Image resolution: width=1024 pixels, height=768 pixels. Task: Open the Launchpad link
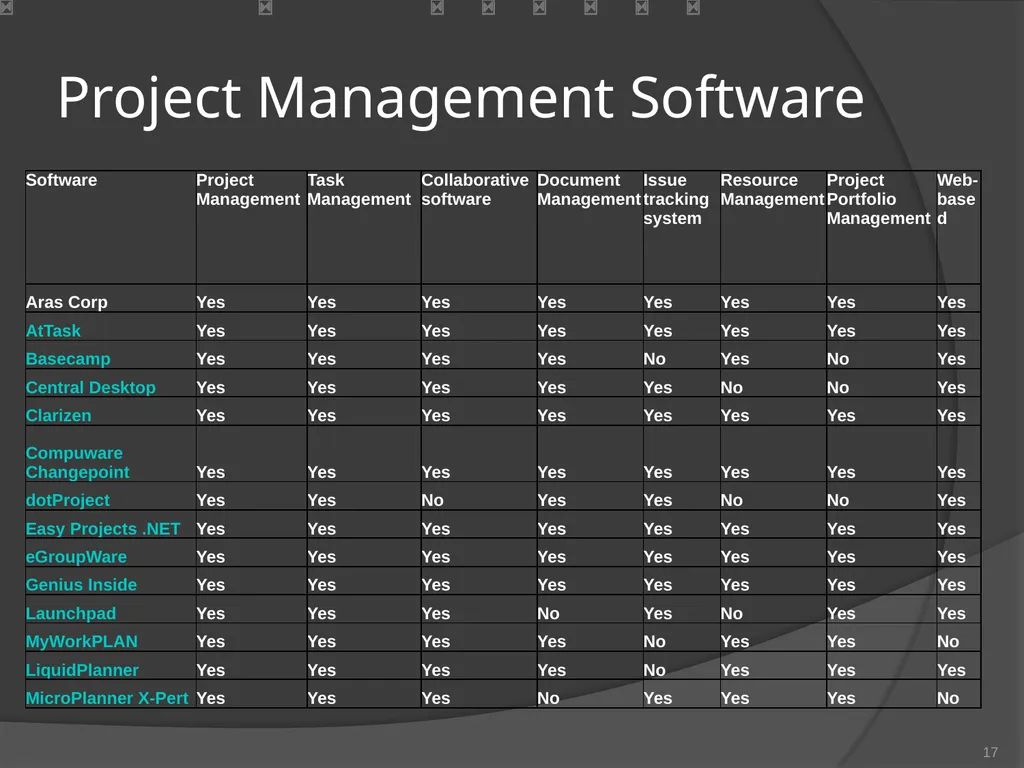coord(71,613)
